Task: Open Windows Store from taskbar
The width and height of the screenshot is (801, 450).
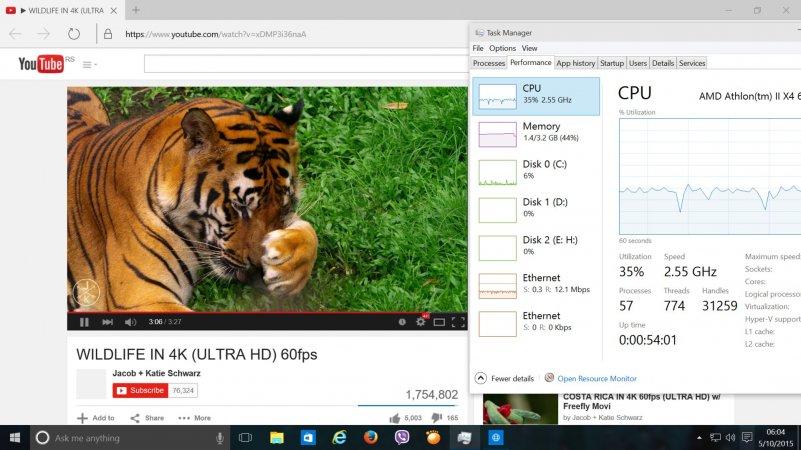Action: [x=308, y=438]
